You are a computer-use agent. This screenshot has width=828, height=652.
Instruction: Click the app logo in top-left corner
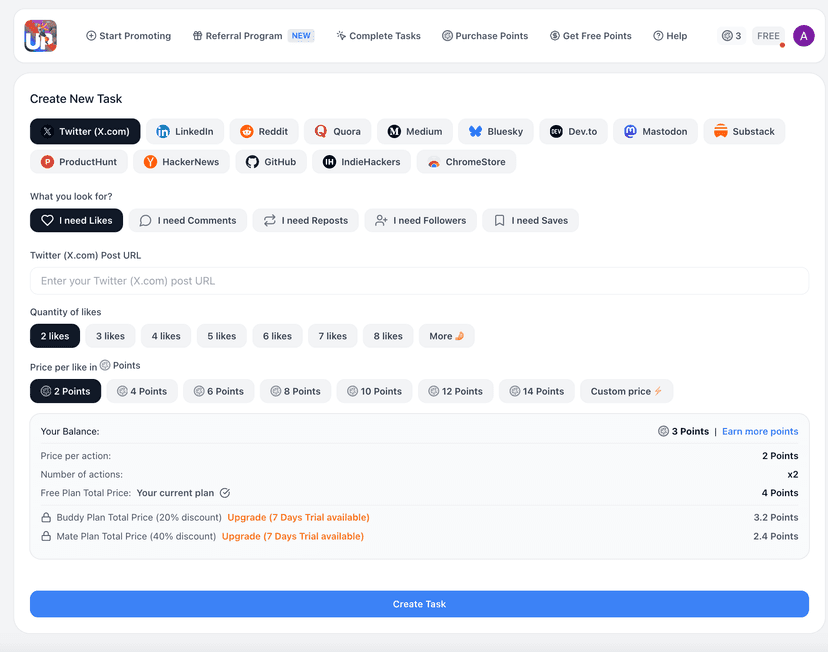[x=41, y=36]
